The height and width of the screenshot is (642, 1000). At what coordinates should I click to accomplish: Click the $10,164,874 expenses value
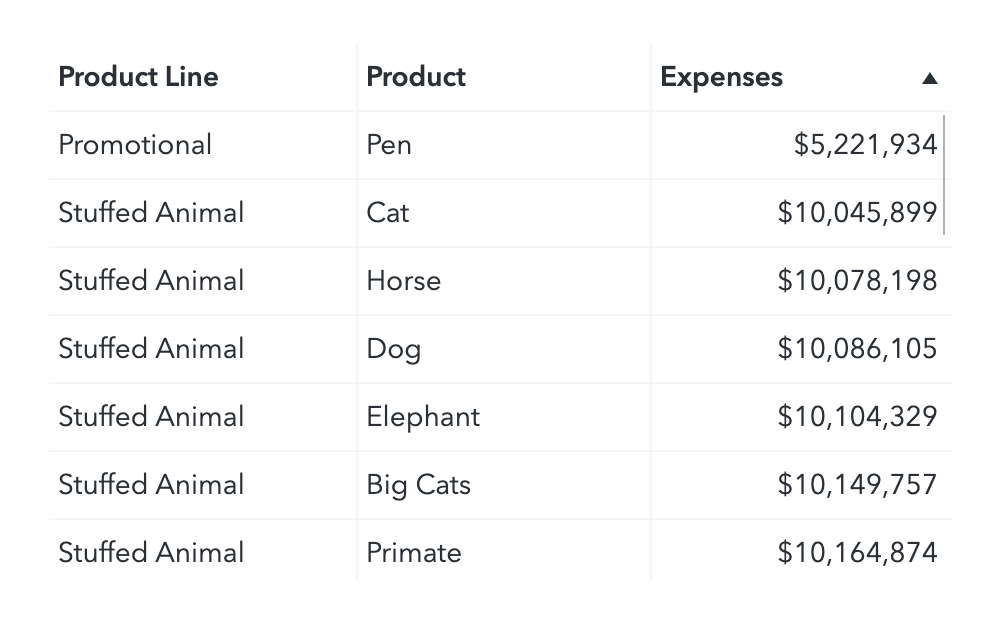857,553
